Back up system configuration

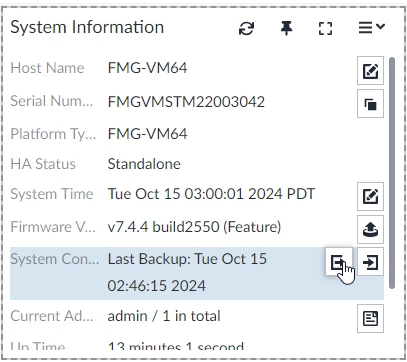click(x=338, y=262)
